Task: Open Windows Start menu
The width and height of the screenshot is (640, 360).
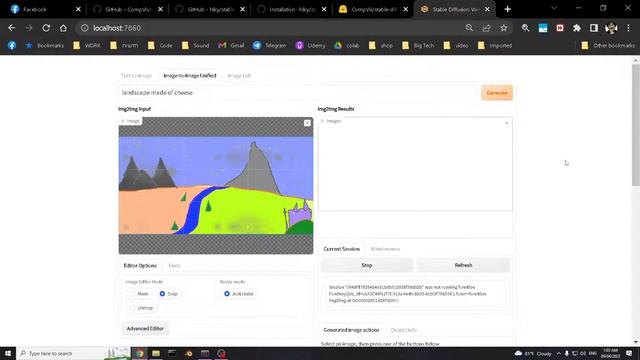Action: click(x=8, y=353)
